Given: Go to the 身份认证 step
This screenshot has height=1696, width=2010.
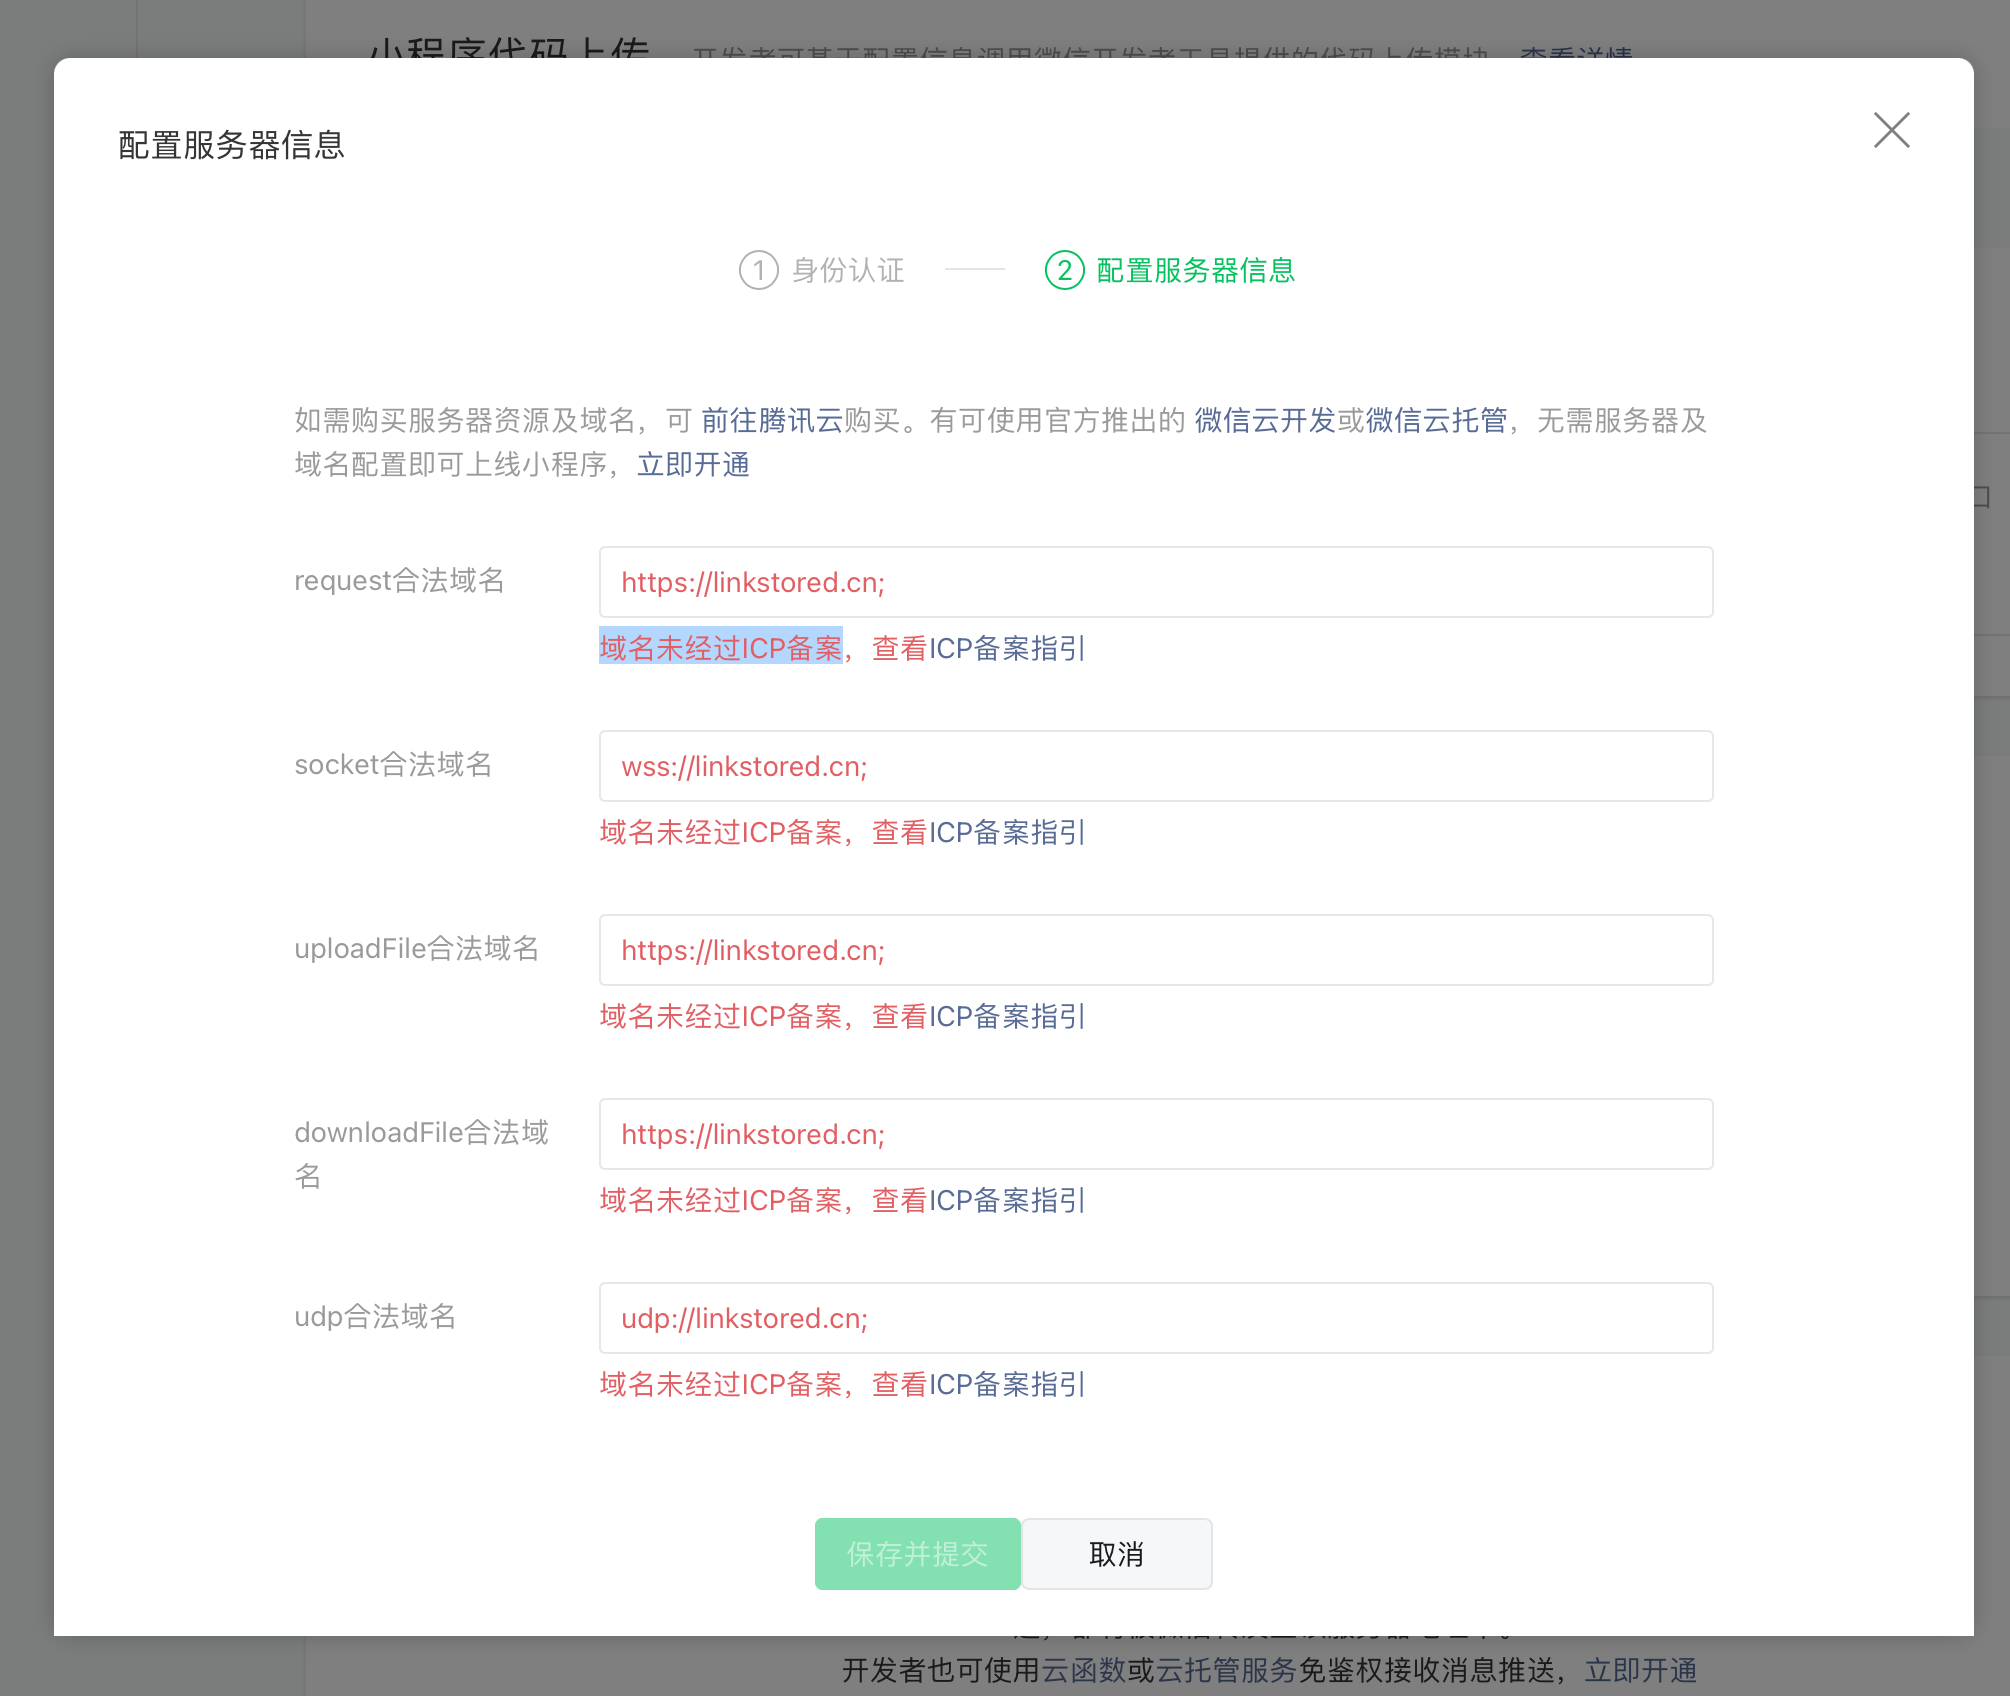Looking at the screenshot, I should coord(847,270).
